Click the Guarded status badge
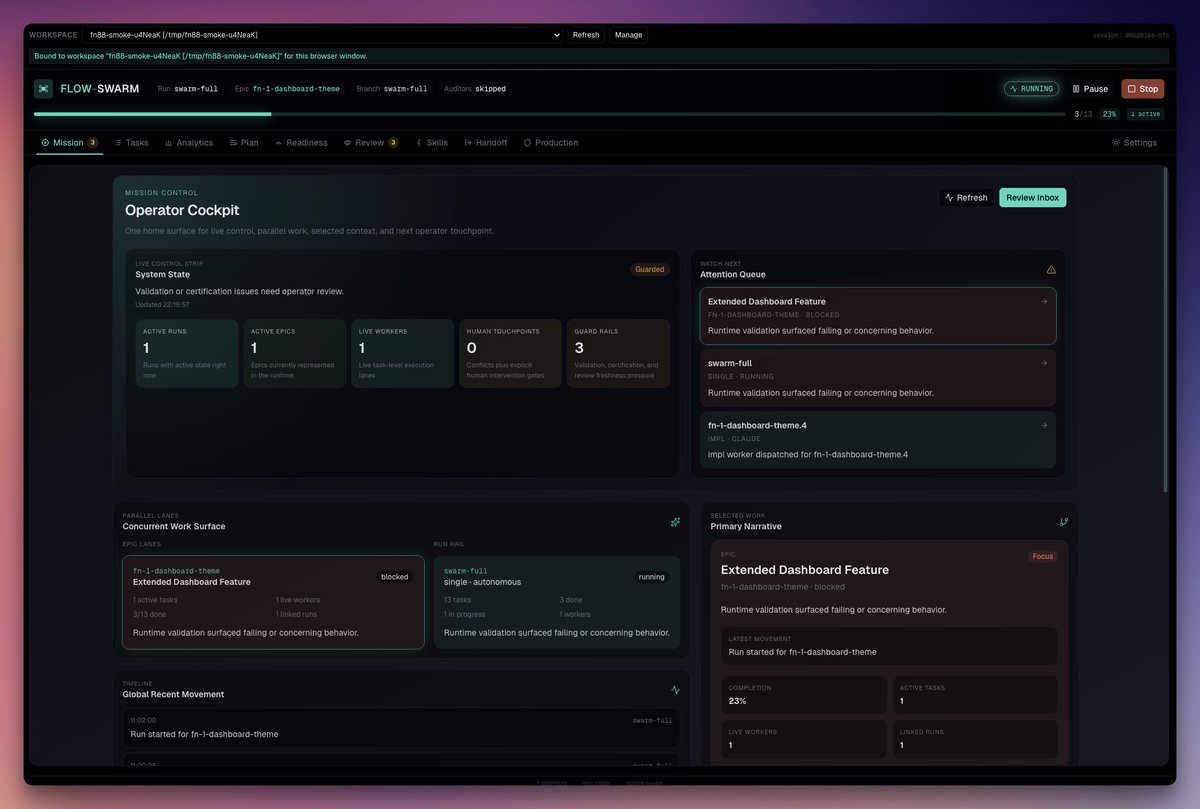Screen dimensions: 1200x809 [x=650, y=269]
